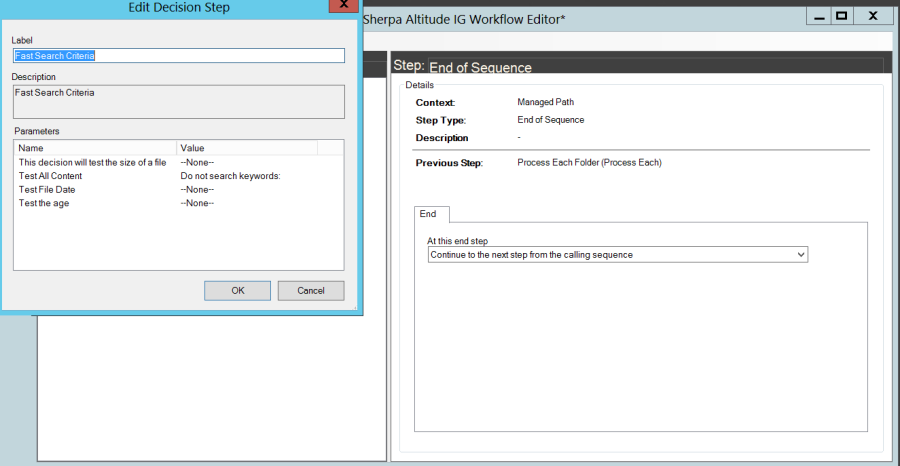The image size is (900, 466).
Task: Click the --None-- value for Test File Date
Action: tap(197, 190)
